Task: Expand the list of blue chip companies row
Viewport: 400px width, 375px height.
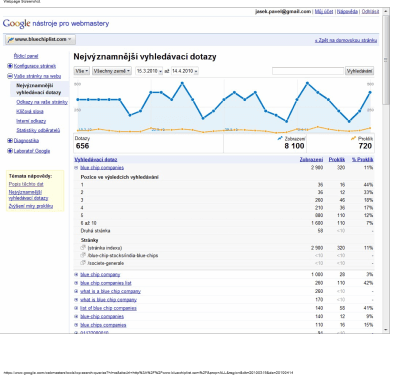Action: coord(76,308)
